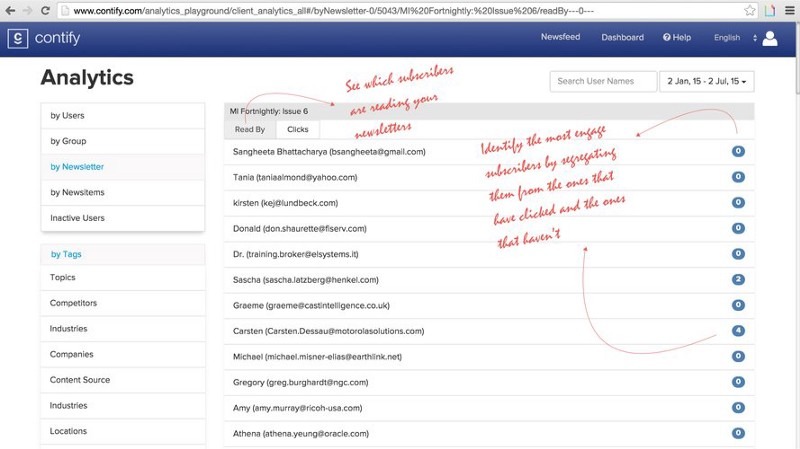The height and width of the screenshot is (449, 800).
Task: Select Amy (amy.murray@ricoh-usa.com) row
Action: coord(489,408)
